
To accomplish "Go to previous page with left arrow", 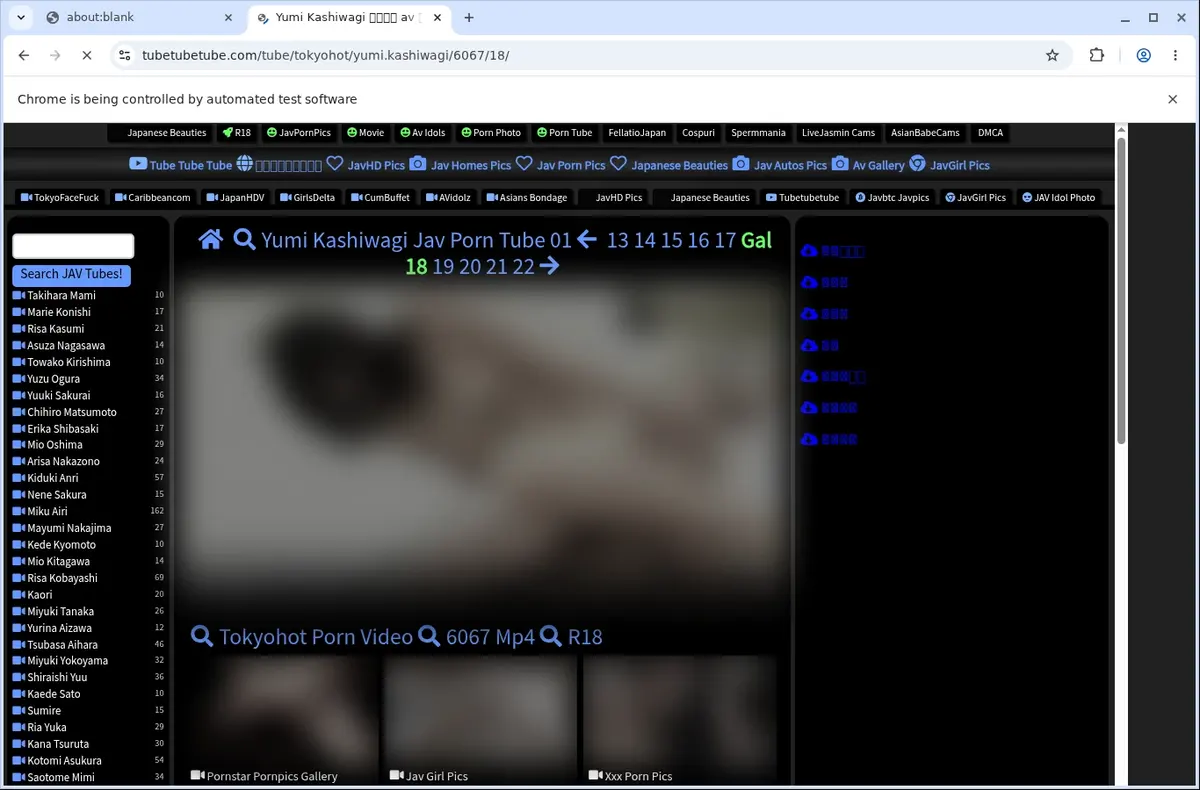I will click(x=587, y=239).
